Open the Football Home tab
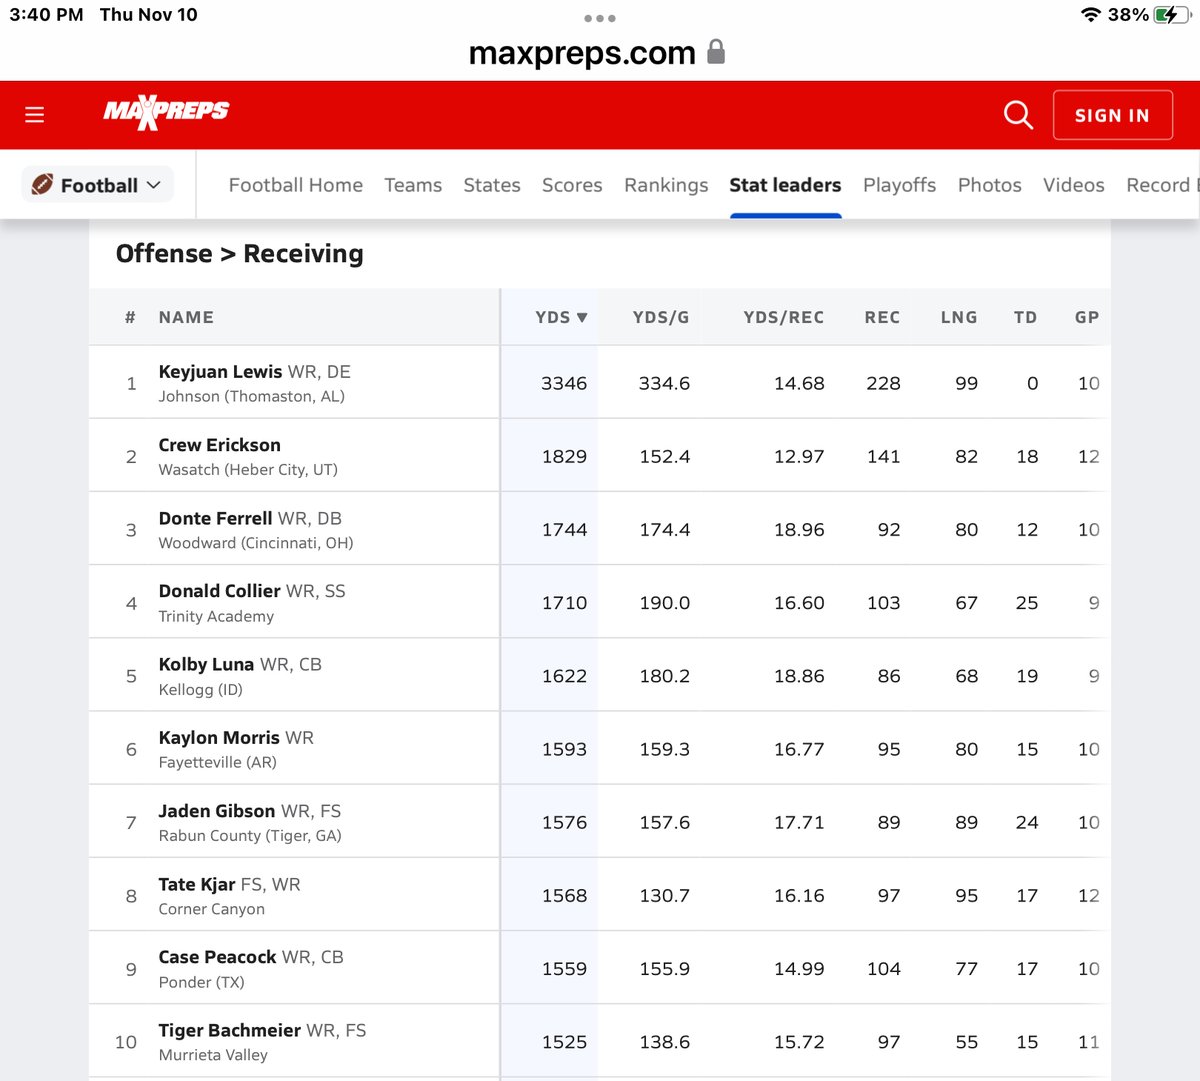1200x1081 pixels. (x=296, y=185)
